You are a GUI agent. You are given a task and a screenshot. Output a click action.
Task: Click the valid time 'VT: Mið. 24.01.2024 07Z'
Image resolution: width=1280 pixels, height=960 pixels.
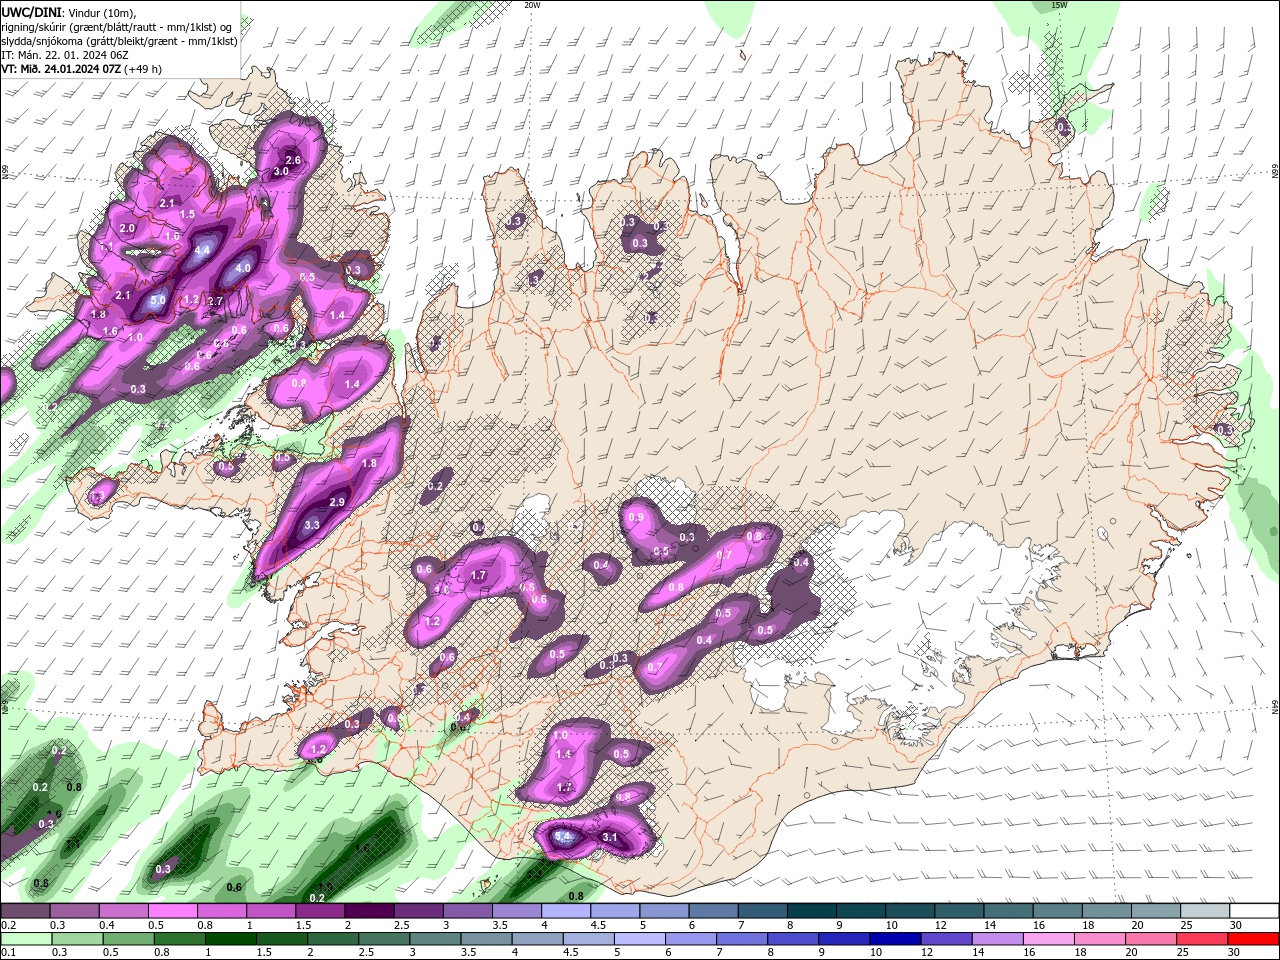click(x=61, y=69)
